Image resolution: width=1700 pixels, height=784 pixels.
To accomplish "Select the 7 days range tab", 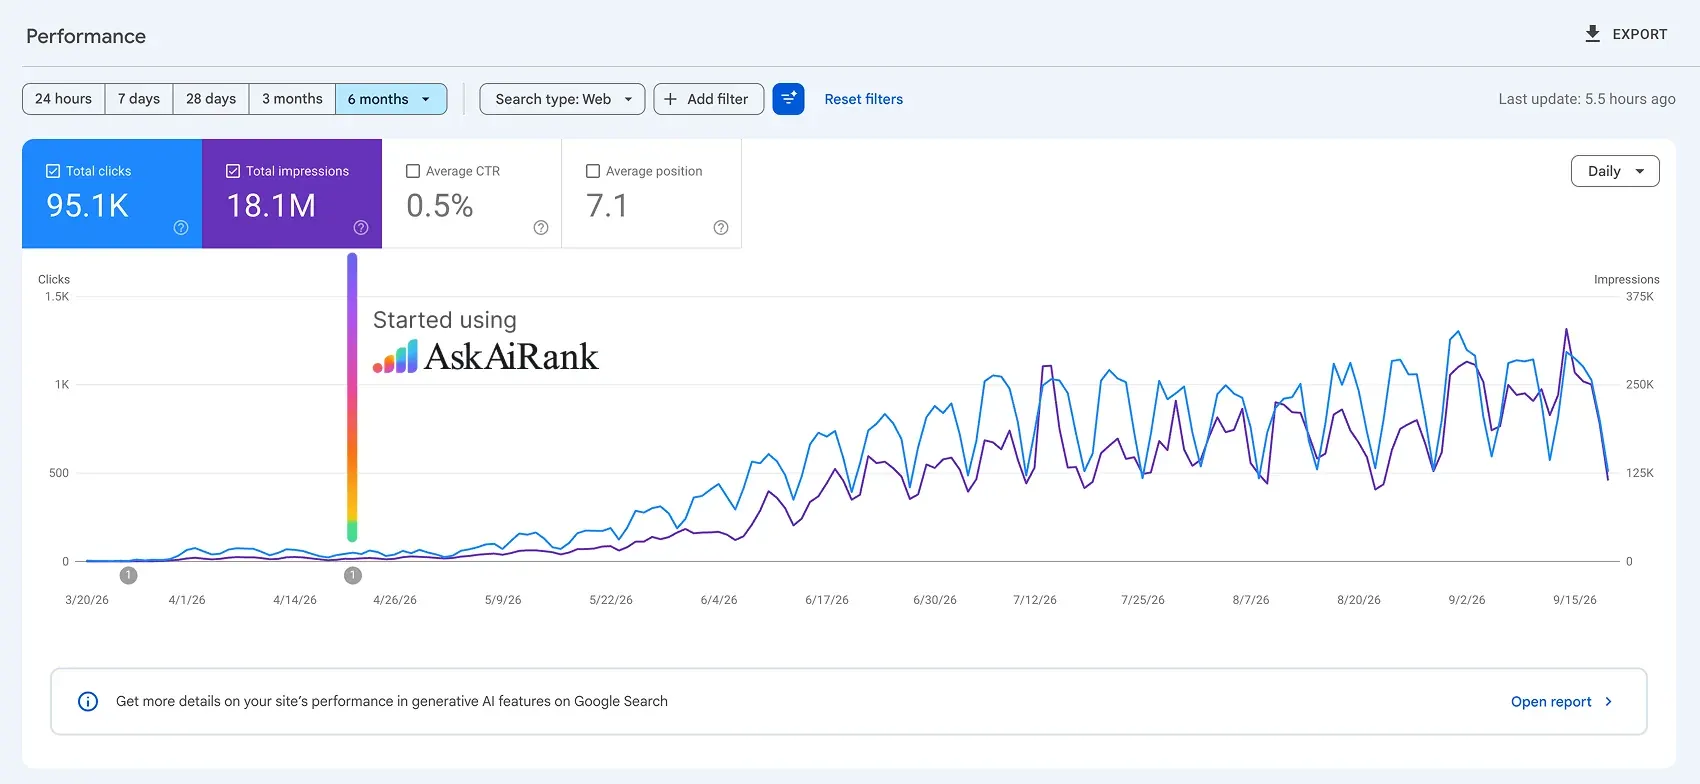I will click(139, 99).
